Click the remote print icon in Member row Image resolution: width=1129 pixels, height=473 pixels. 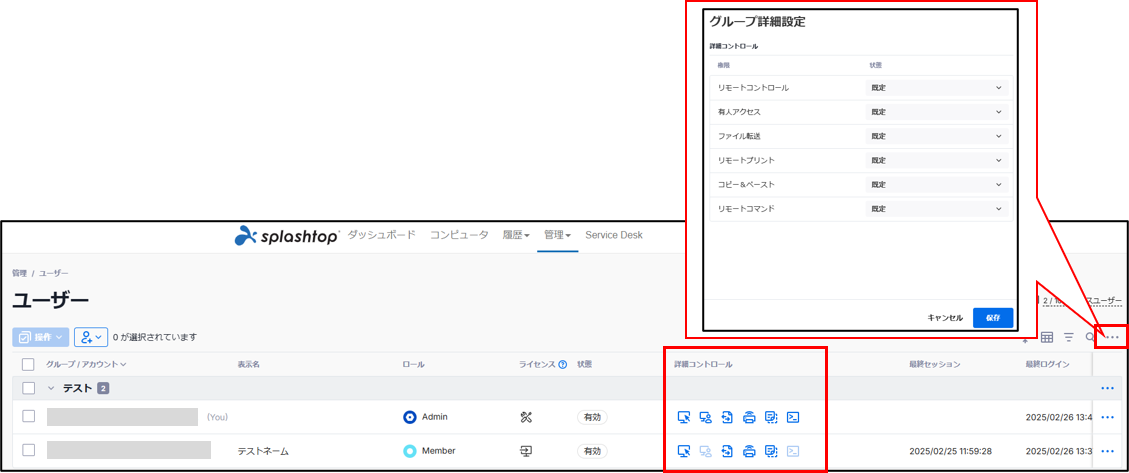coord(749,452)
